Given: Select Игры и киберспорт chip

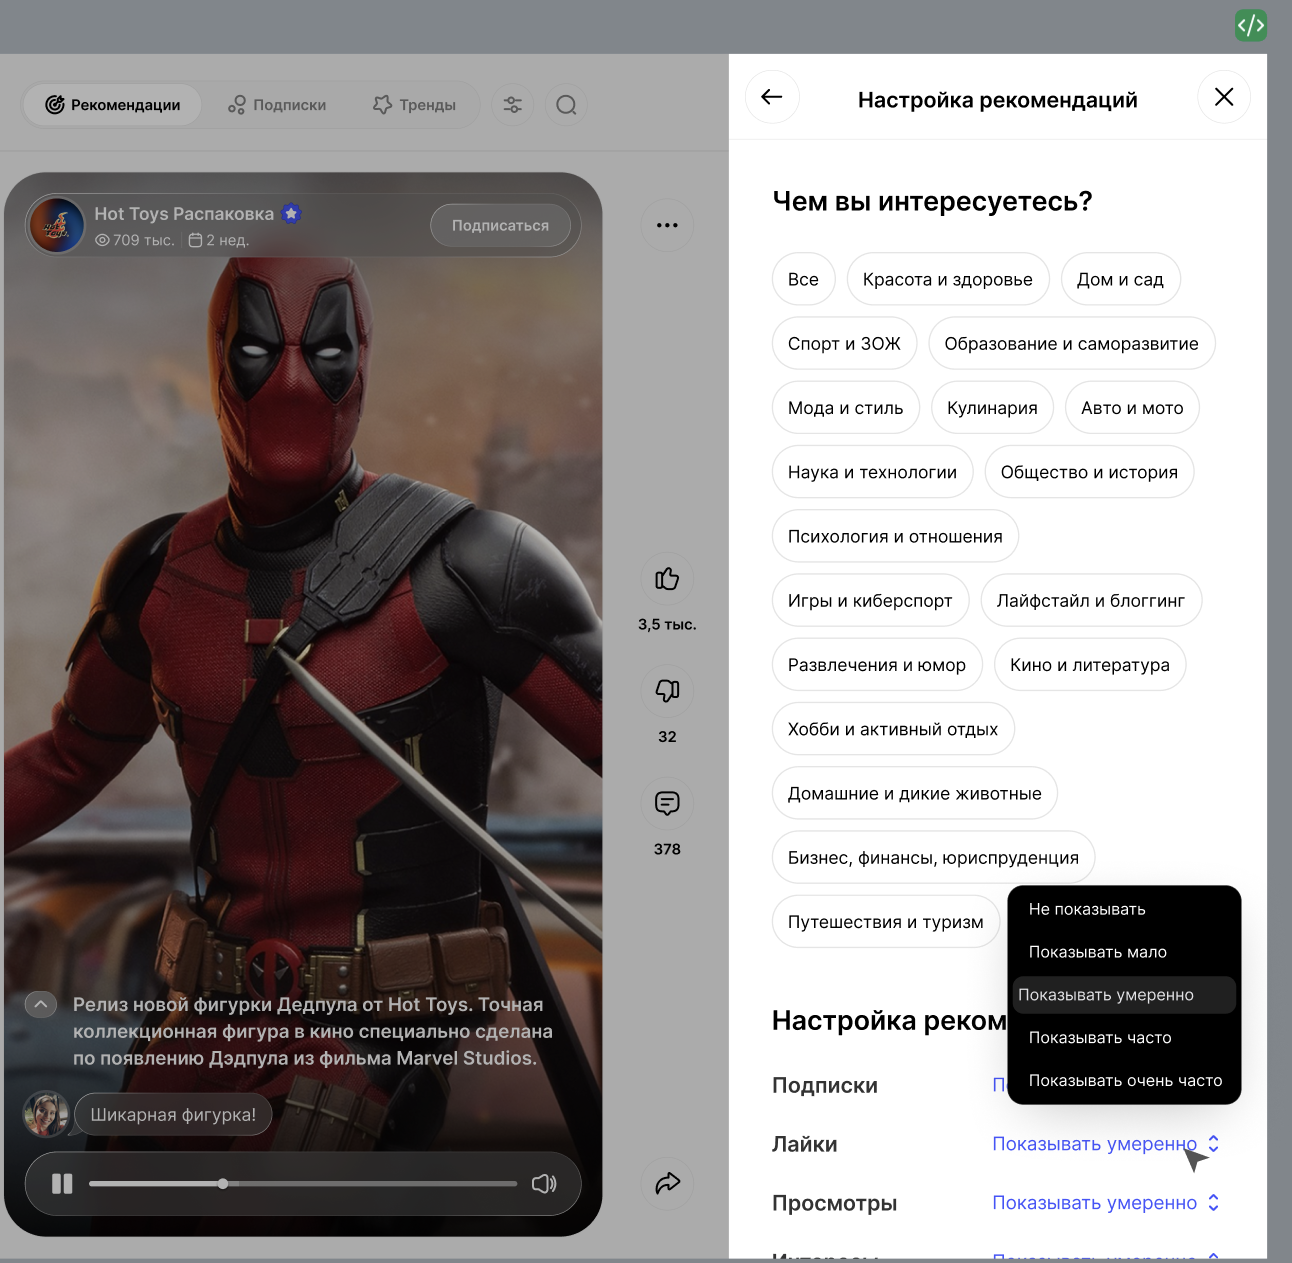Looking at the screenshot, I should (x=870, y=601).
